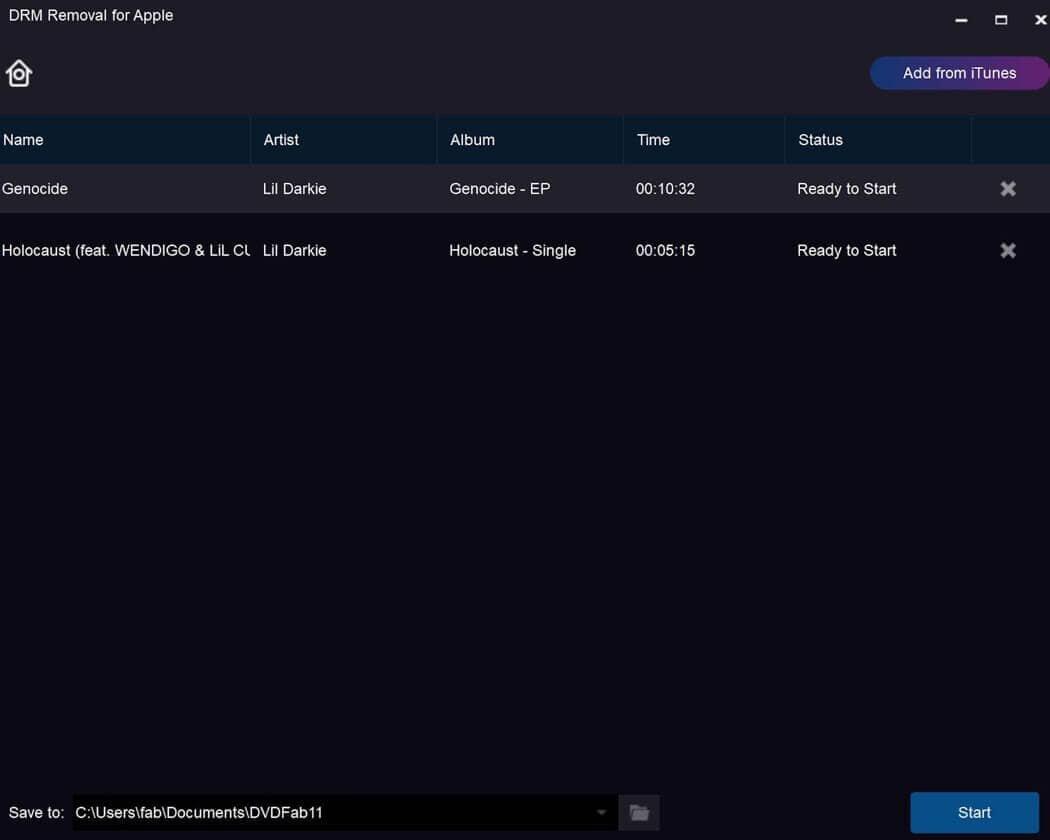This screenshot has height=840, width=1050.
Task: Select the Holocaust (feat. WENDIGO track name
Action: tap(125, 251)
